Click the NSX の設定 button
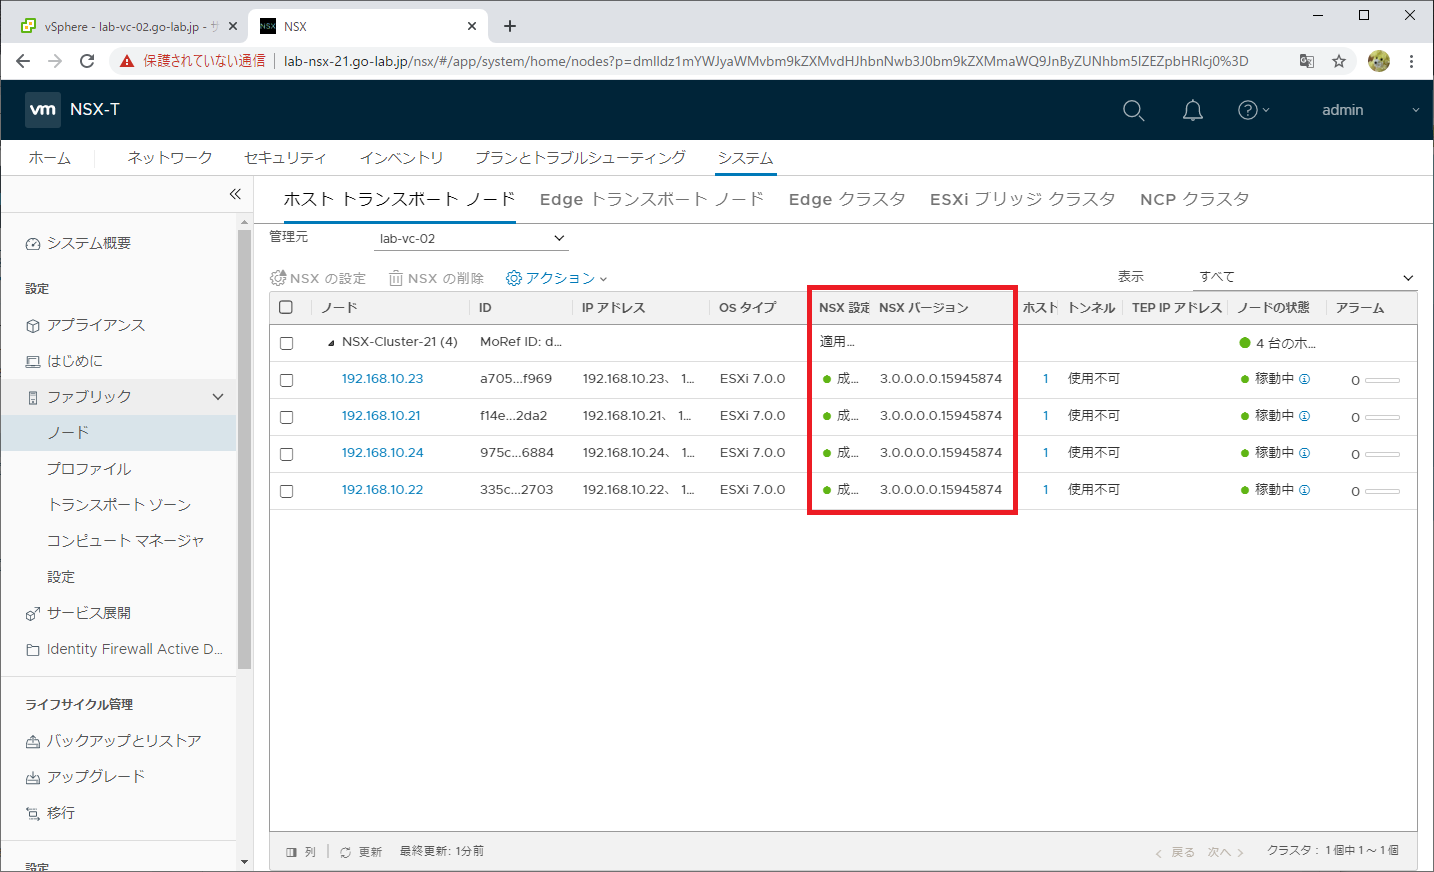 coord(318,278)
